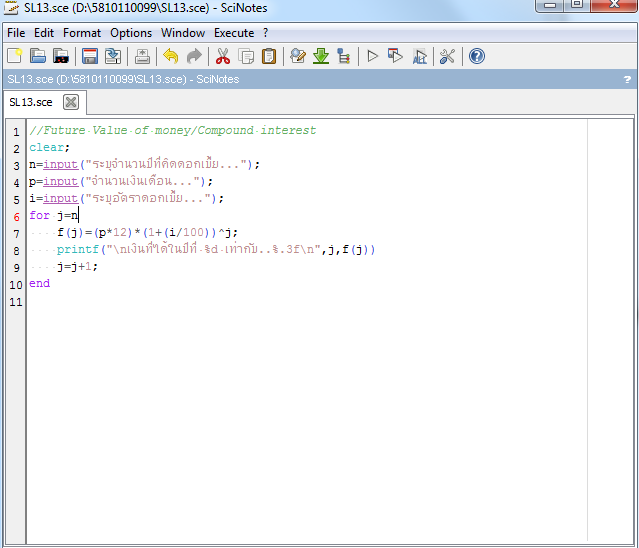Click line 6 in the line-number gutter
The height and width of the screenshot is (548, 639).
16,216
